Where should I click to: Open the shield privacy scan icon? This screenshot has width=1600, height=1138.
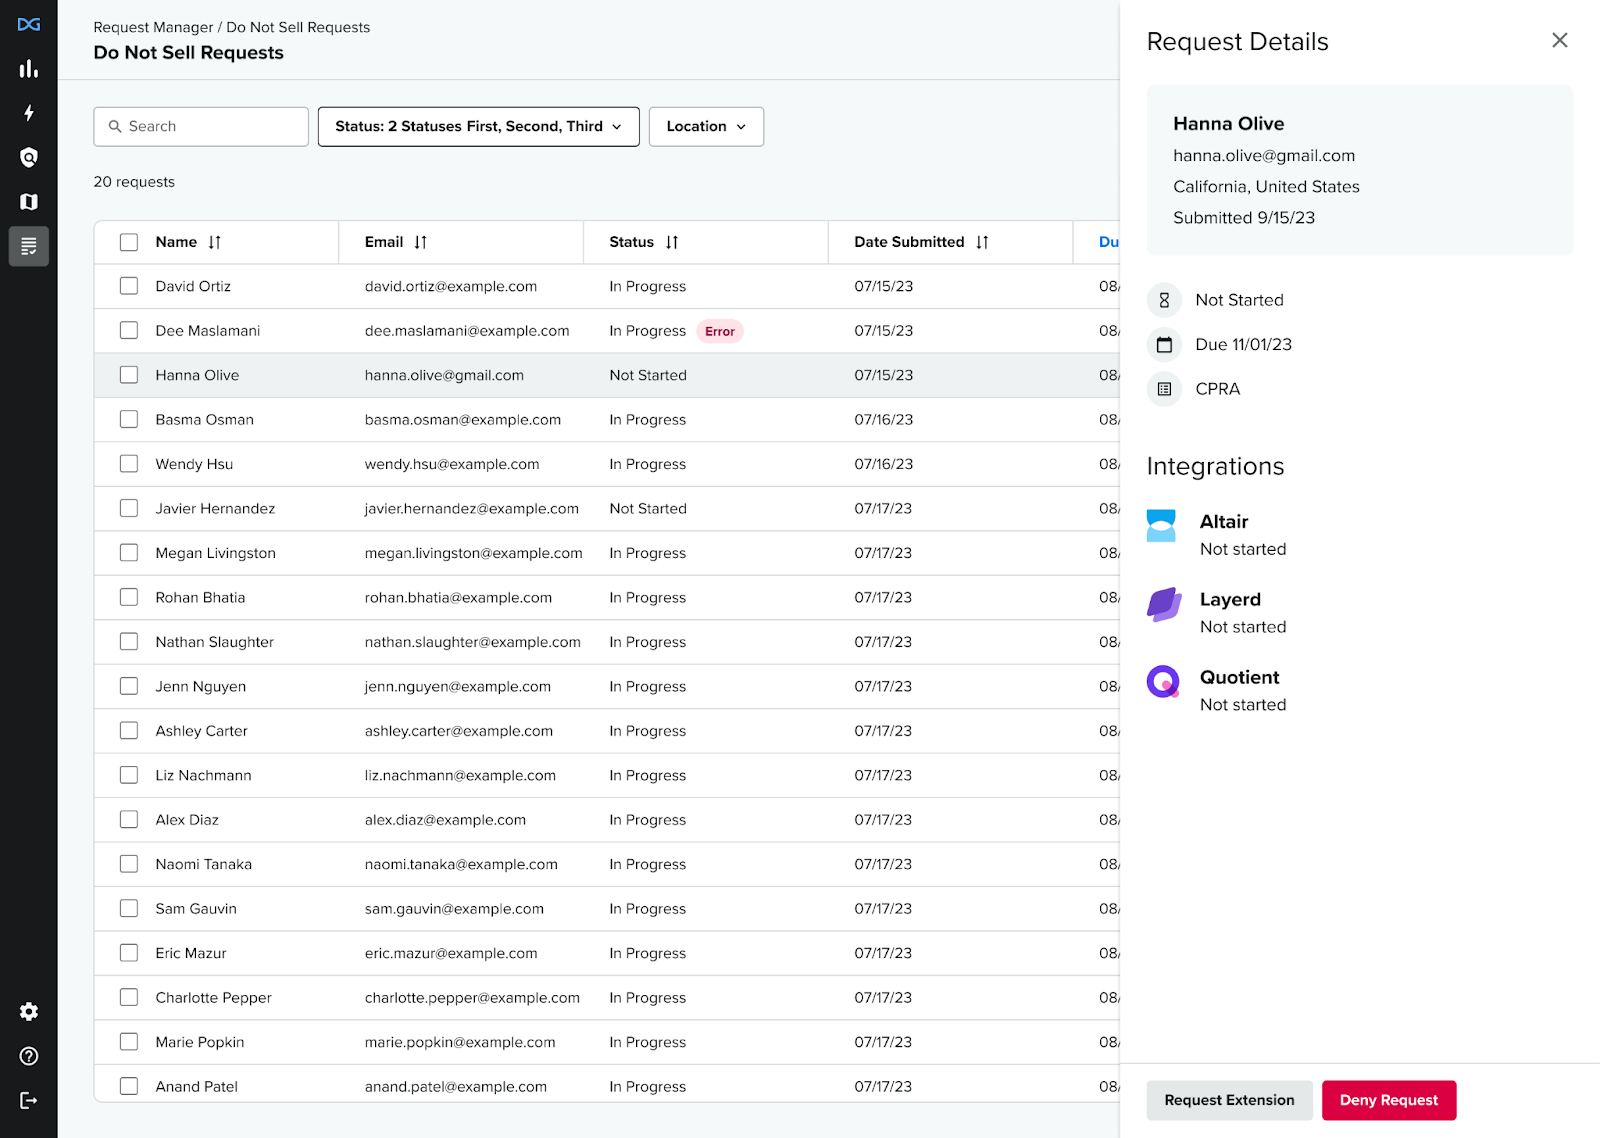pos(28,158)
